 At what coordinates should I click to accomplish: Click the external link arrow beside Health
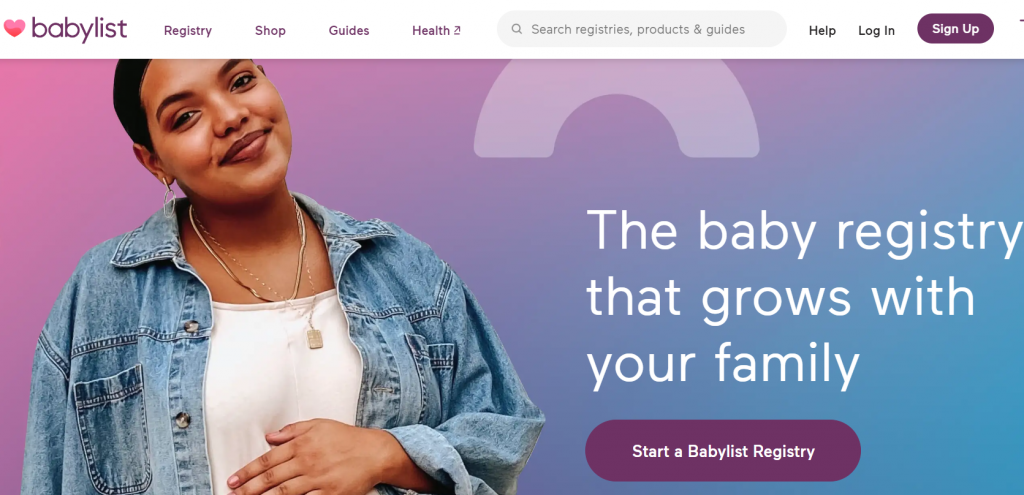tap(457, 30)
